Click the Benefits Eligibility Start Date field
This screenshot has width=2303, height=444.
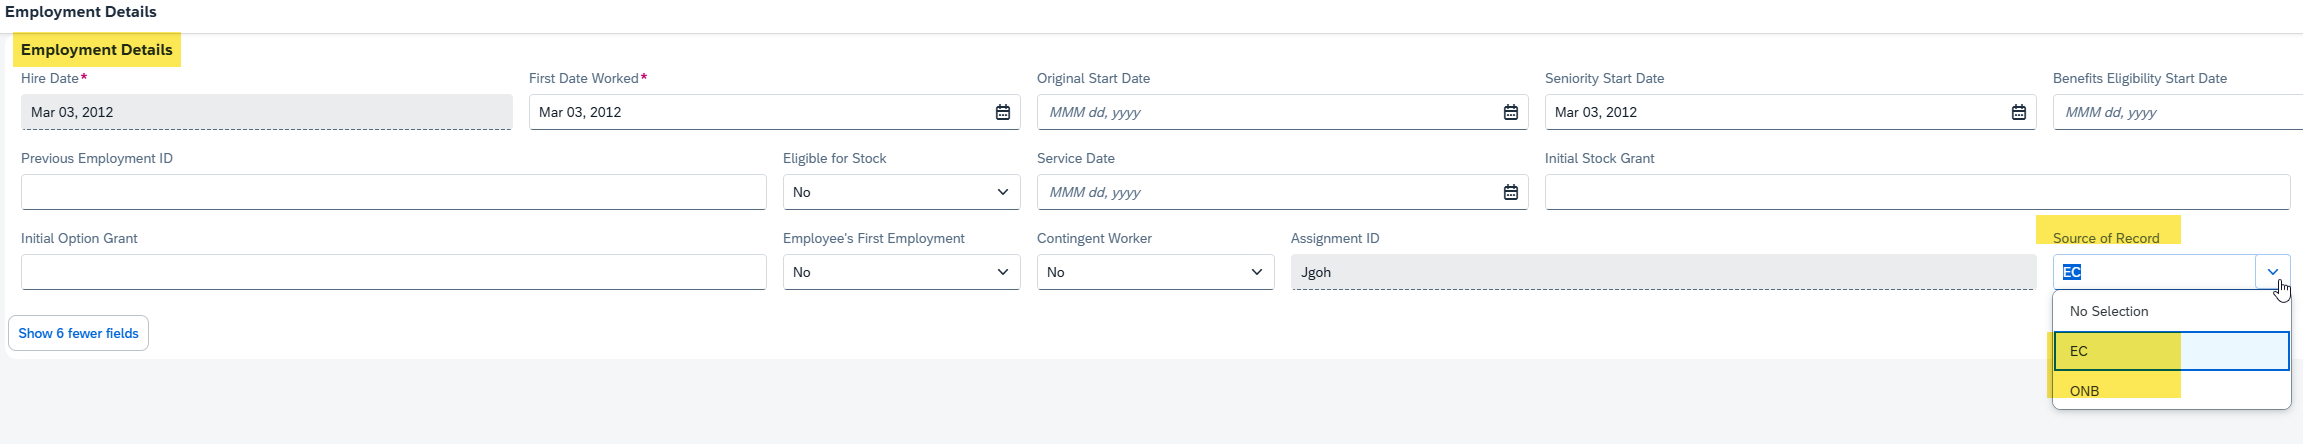[2177, 112]
